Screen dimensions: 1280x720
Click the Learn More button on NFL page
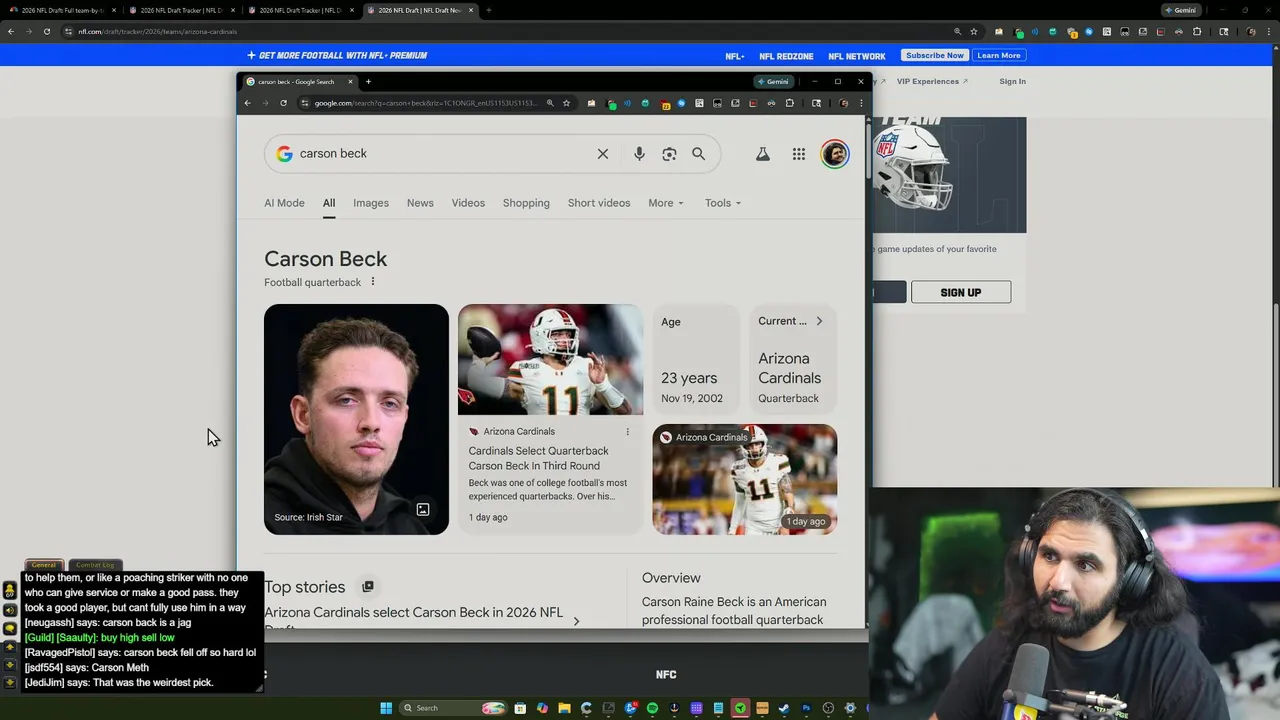pos(999,55)
